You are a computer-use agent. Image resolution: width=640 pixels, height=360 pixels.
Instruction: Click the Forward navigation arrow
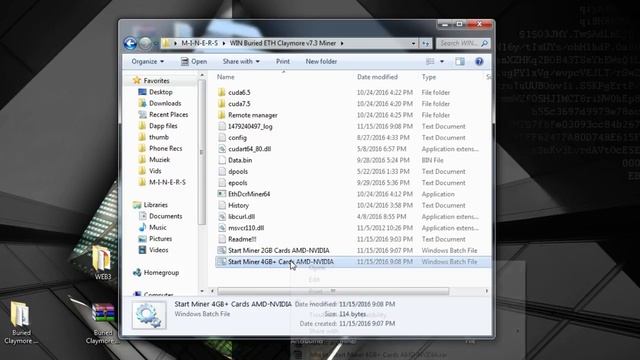pos(145,43)
